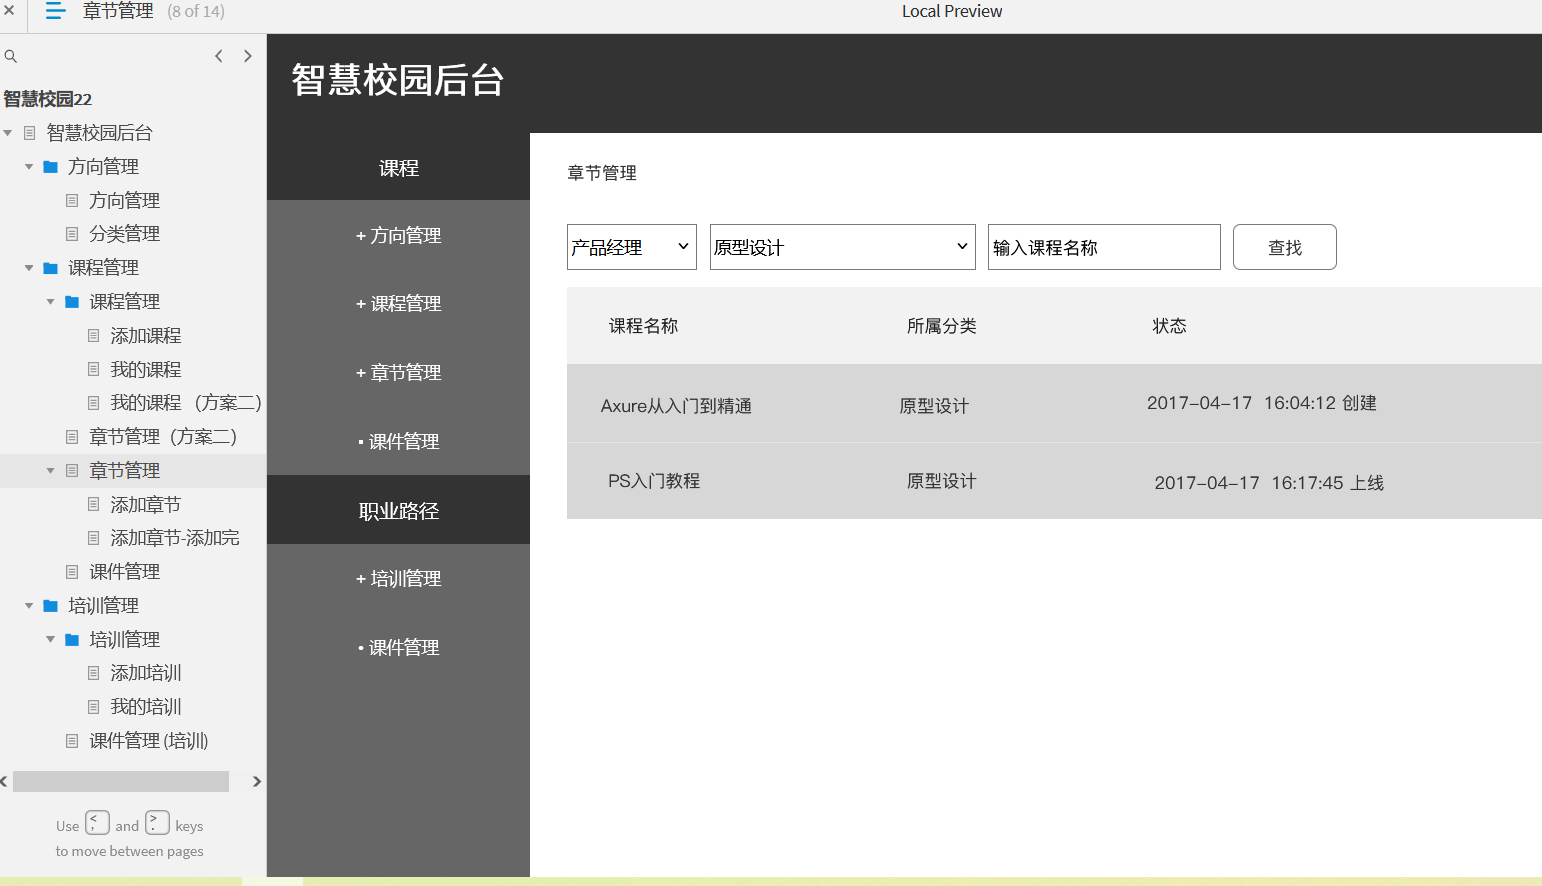Click the blue folder icon beside top-level 方向管理
Viewport: 1542px width, 886px height.
pos(51,167)
